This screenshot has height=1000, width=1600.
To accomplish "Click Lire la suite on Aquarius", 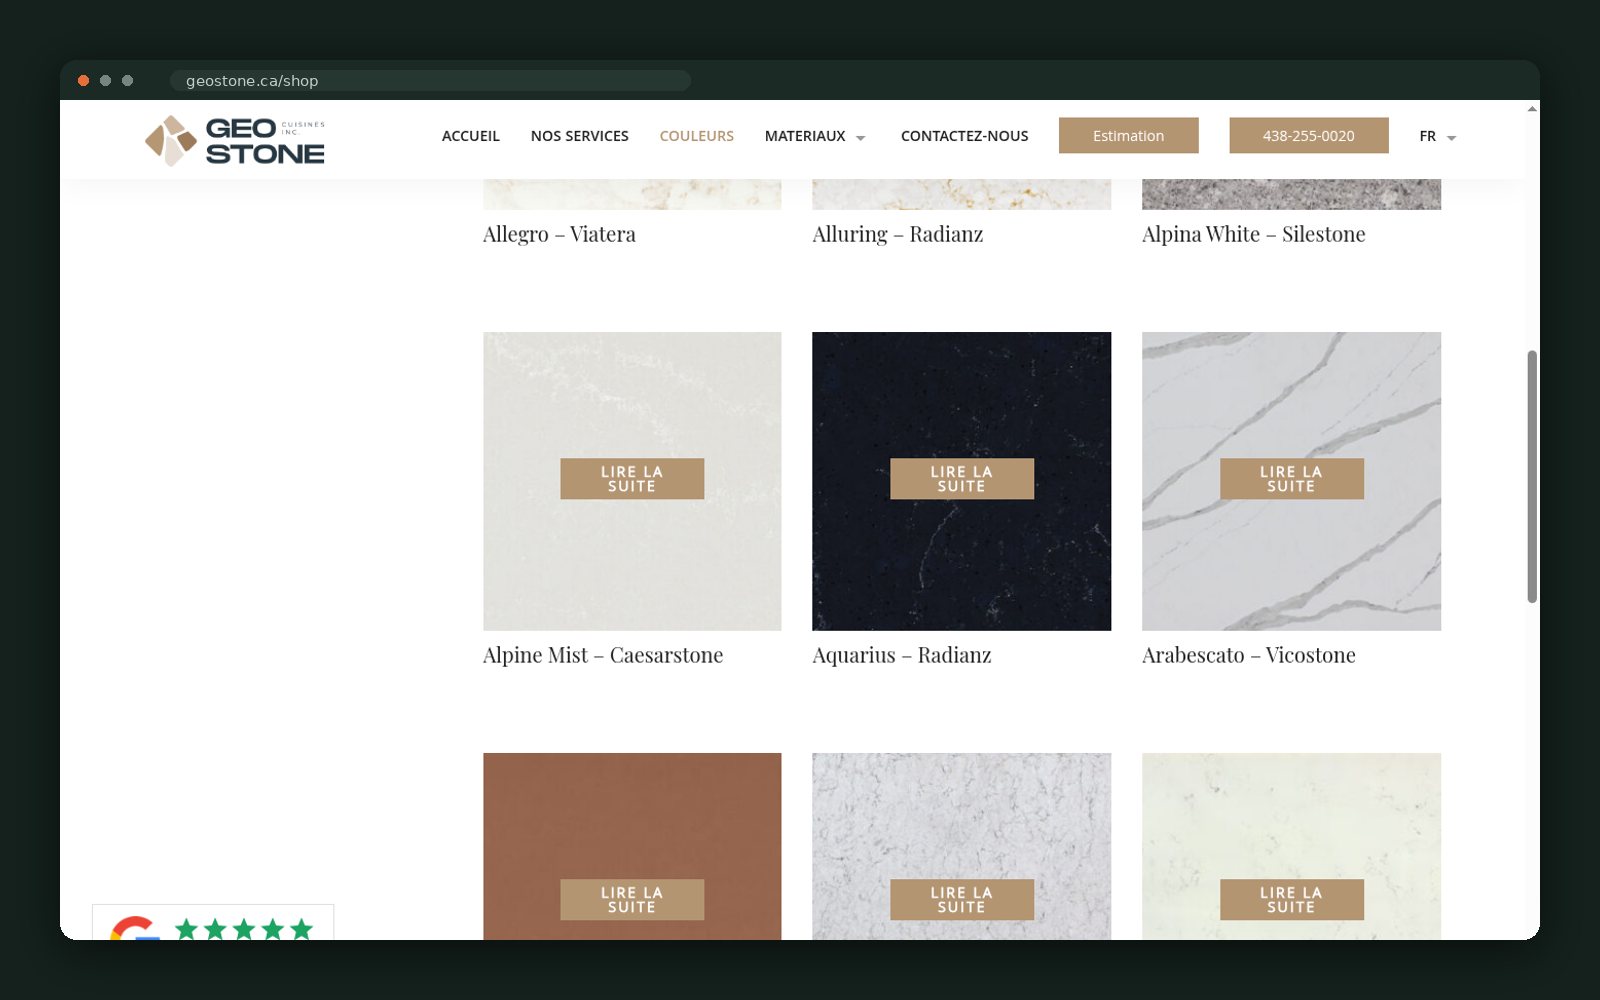I will click(x=961, y=479).
